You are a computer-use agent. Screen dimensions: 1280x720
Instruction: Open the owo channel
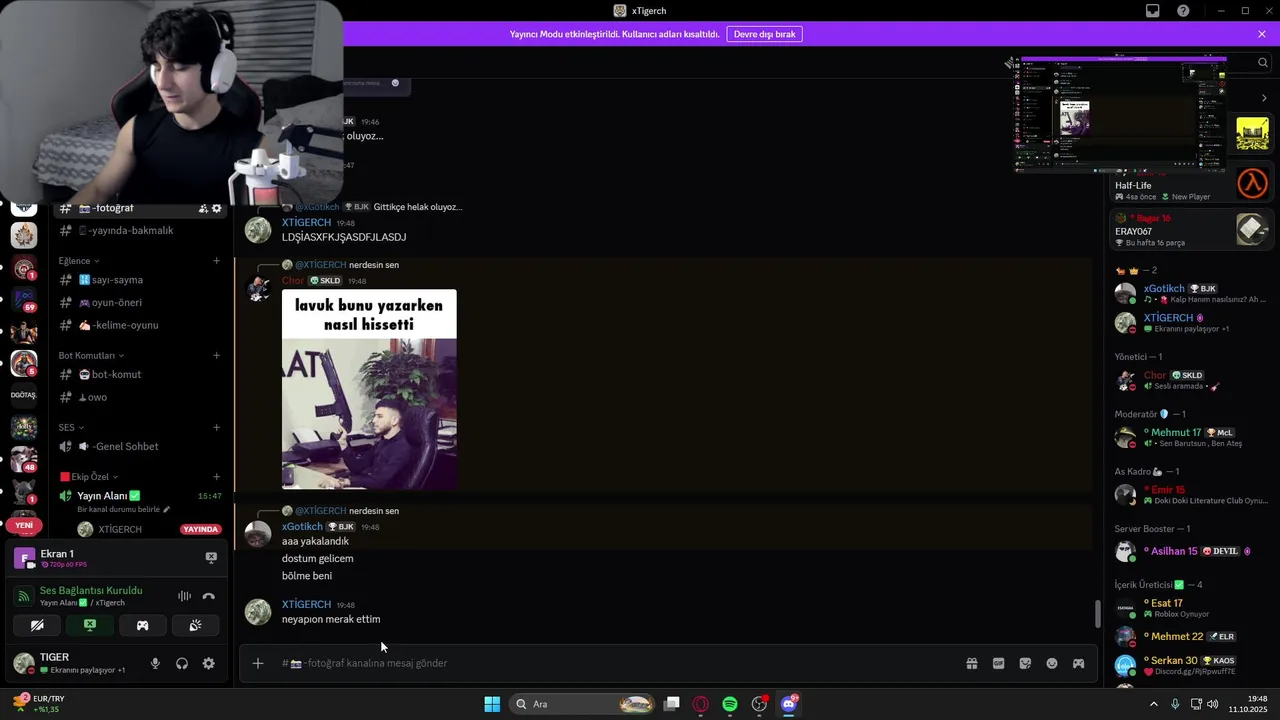139,397
